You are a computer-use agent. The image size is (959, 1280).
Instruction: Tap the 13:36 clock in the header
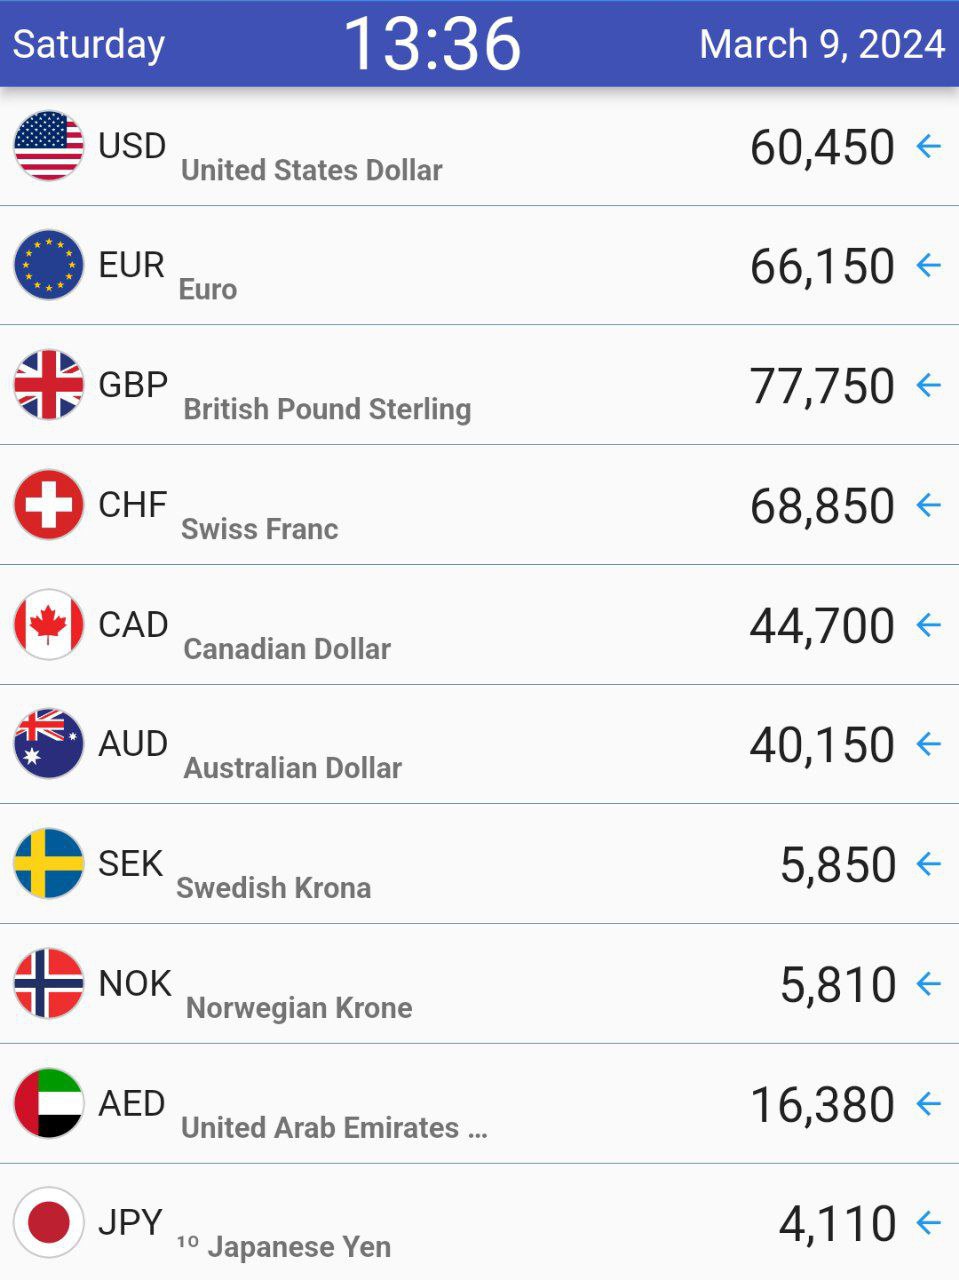point(432,44)
